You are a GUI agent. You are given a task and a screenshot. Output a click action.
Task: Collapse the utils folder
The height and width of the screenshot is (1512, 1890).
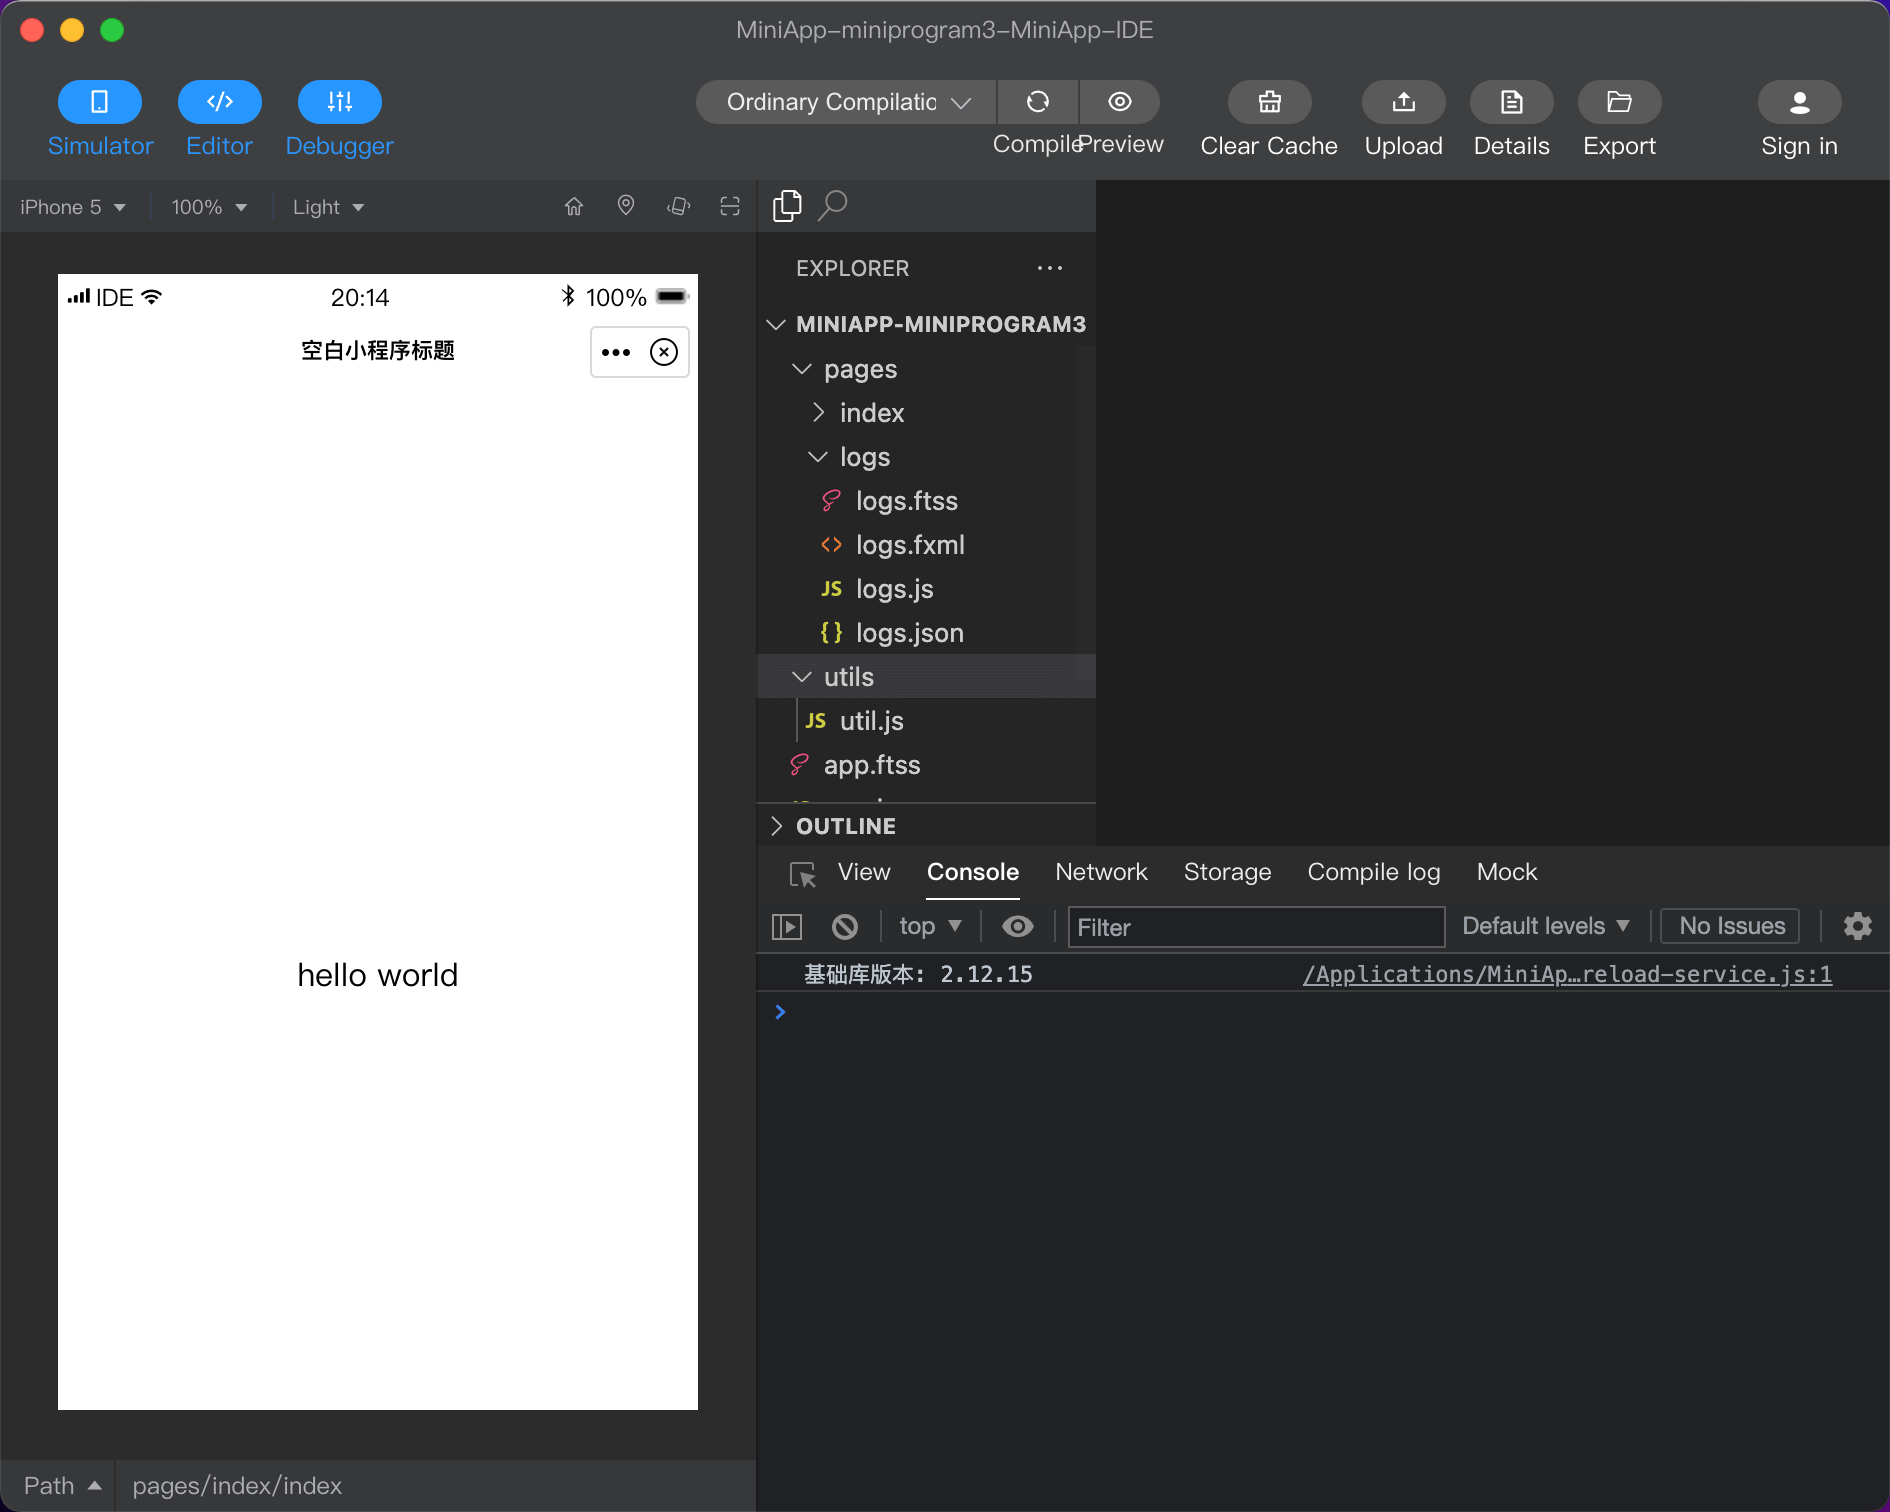pos(926,677)
